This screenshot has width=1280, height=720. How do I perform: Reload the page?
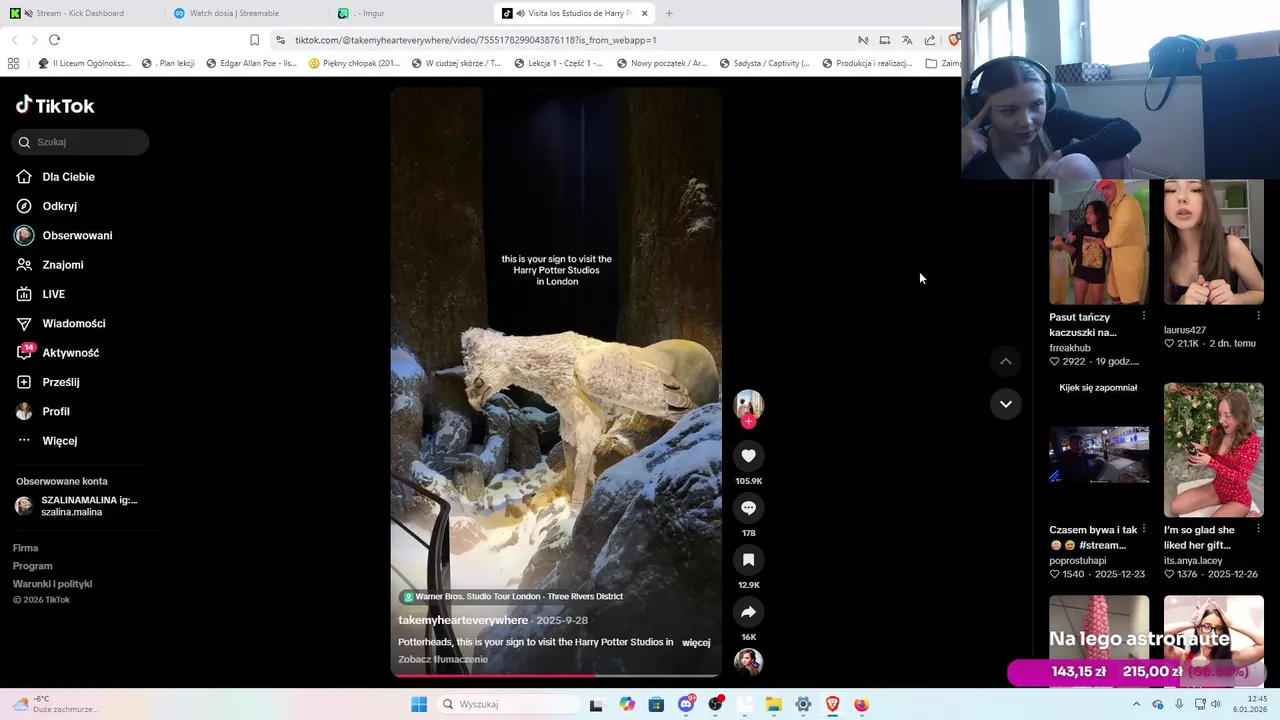point(54,40)
